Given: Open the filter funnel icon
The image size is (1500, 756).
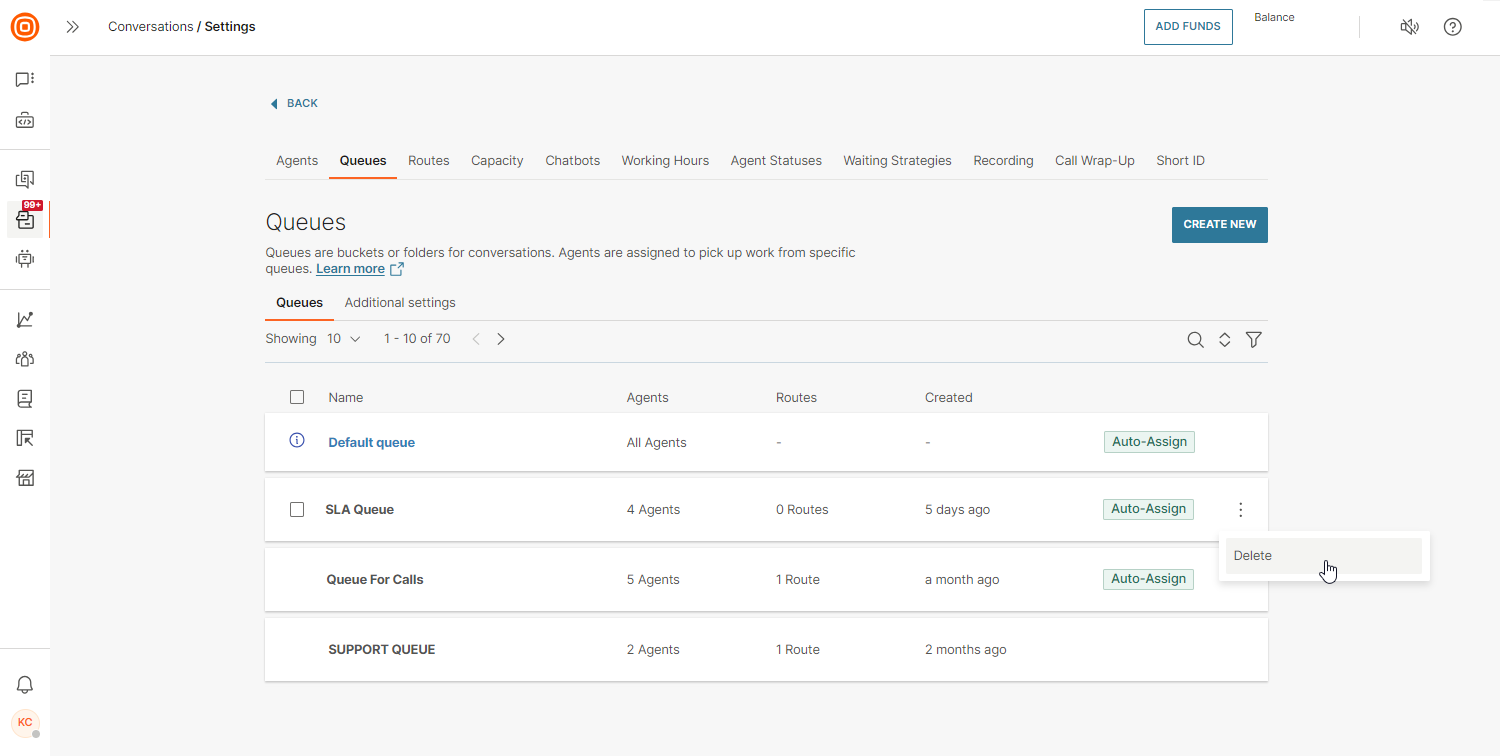Looking at the screenshot, I should 1254,340.
